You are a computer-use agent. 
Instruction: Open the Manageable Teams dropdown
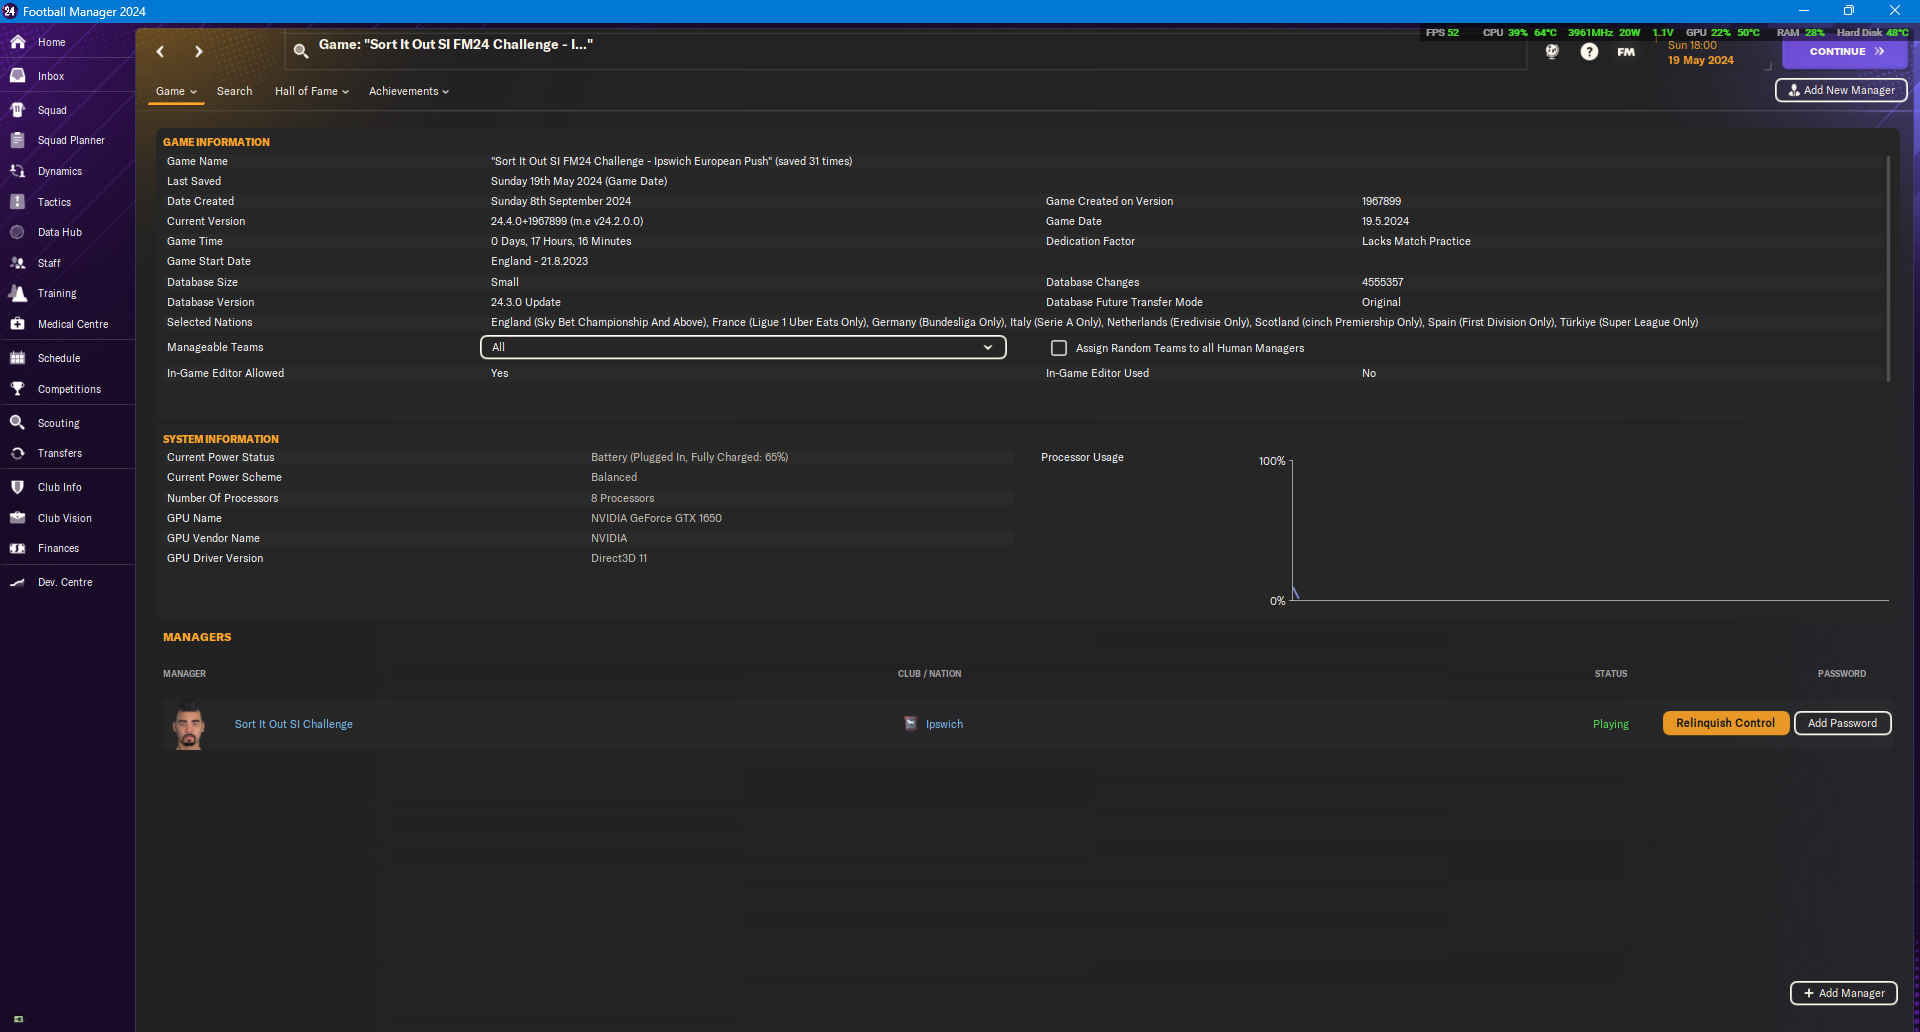(743, 347)
